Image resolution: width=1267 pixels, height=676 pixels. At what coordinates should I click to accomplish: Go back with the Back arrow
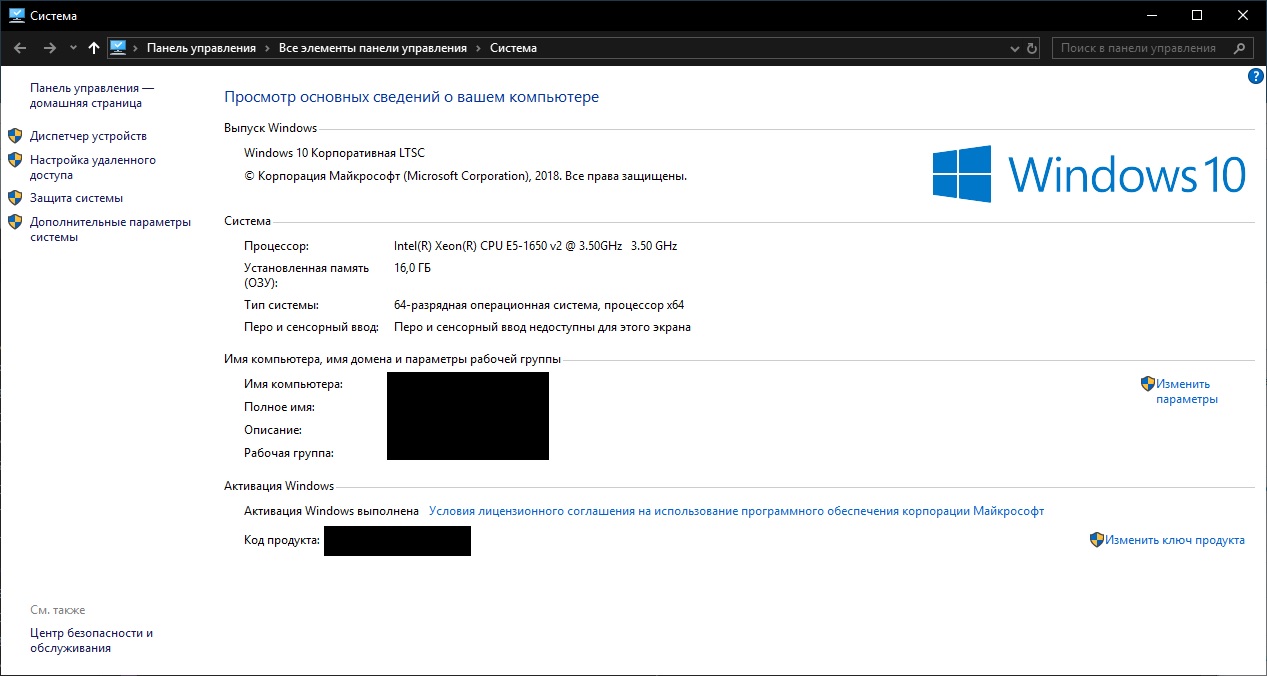click(x=20, y=48)
